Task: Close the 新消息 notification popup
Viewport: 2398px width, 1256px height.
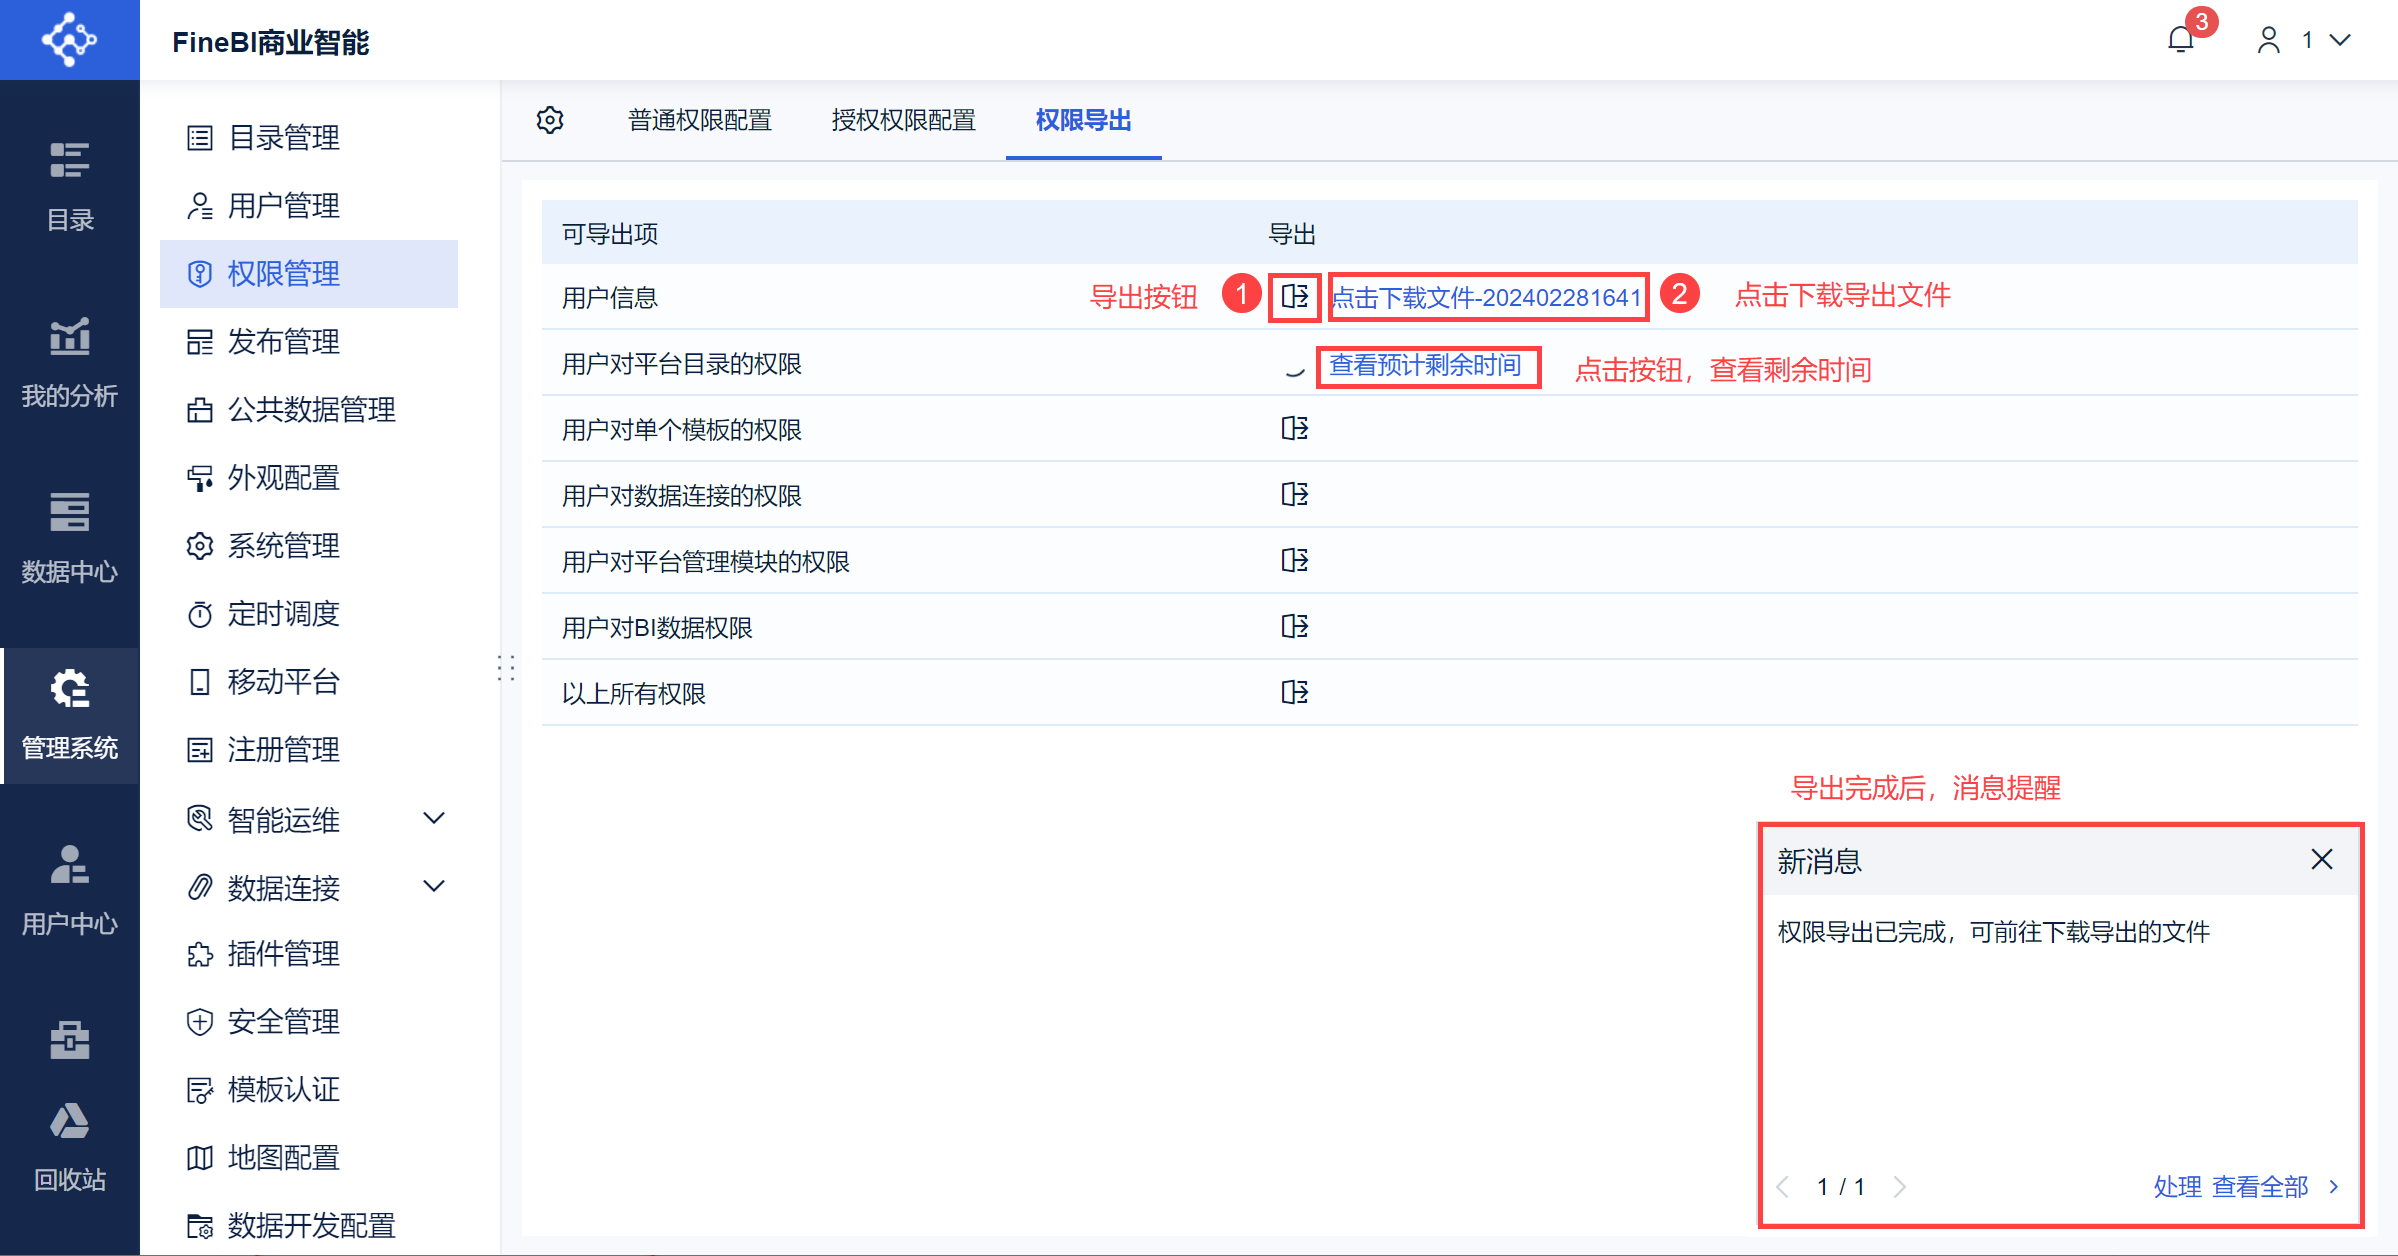Action: [2321, 859]
